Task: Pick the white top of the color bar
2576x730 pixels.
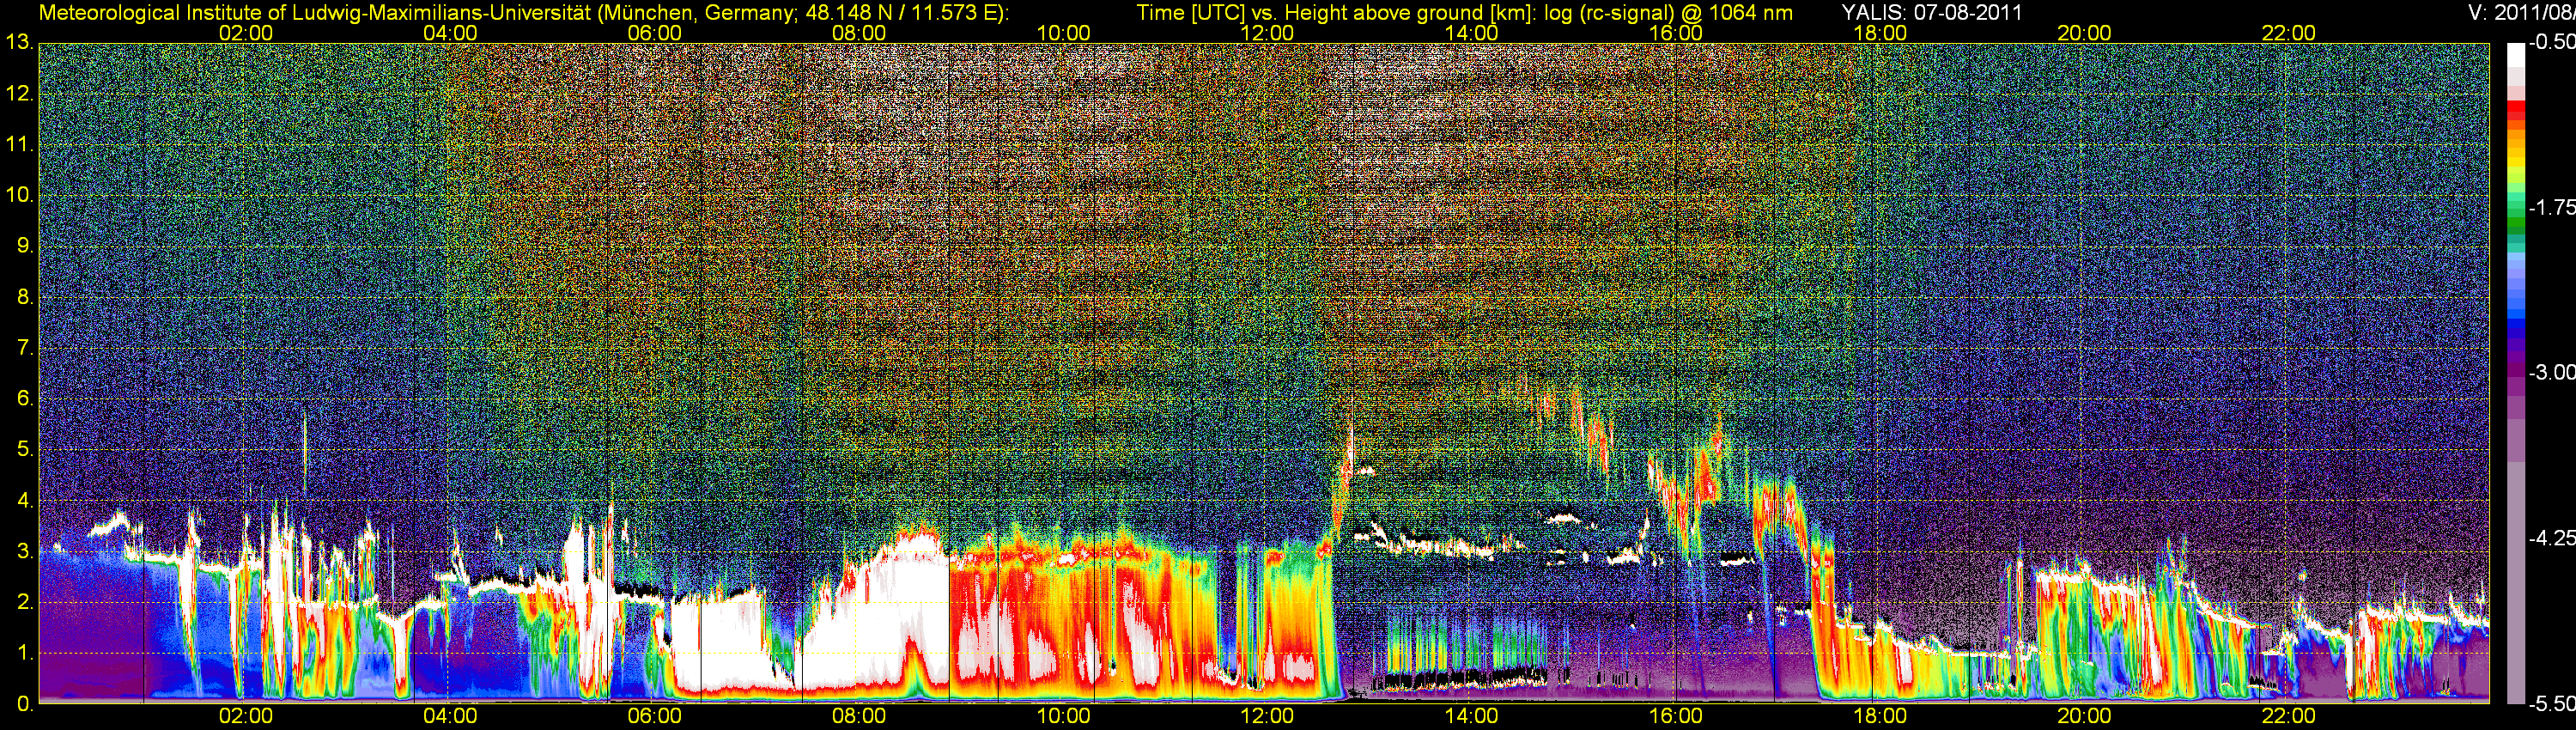Action: (x=2515, y=55)
